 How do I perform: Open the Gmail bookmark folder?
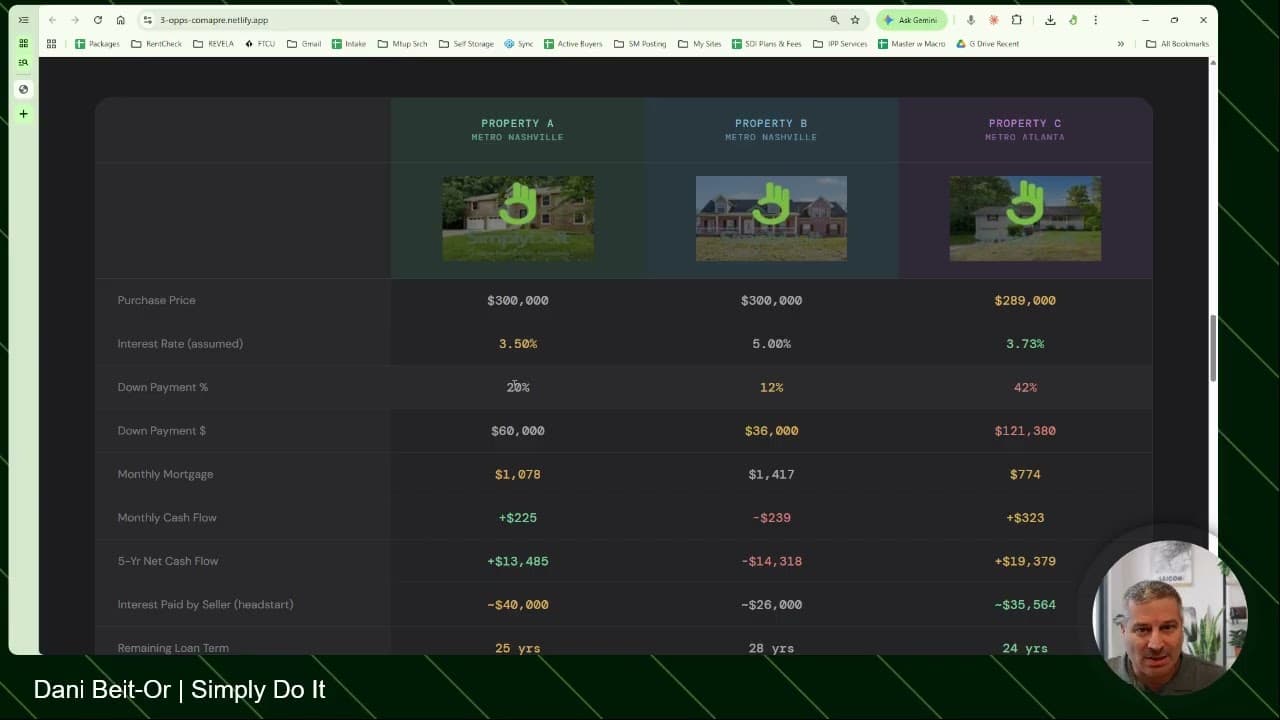point(304,44)
